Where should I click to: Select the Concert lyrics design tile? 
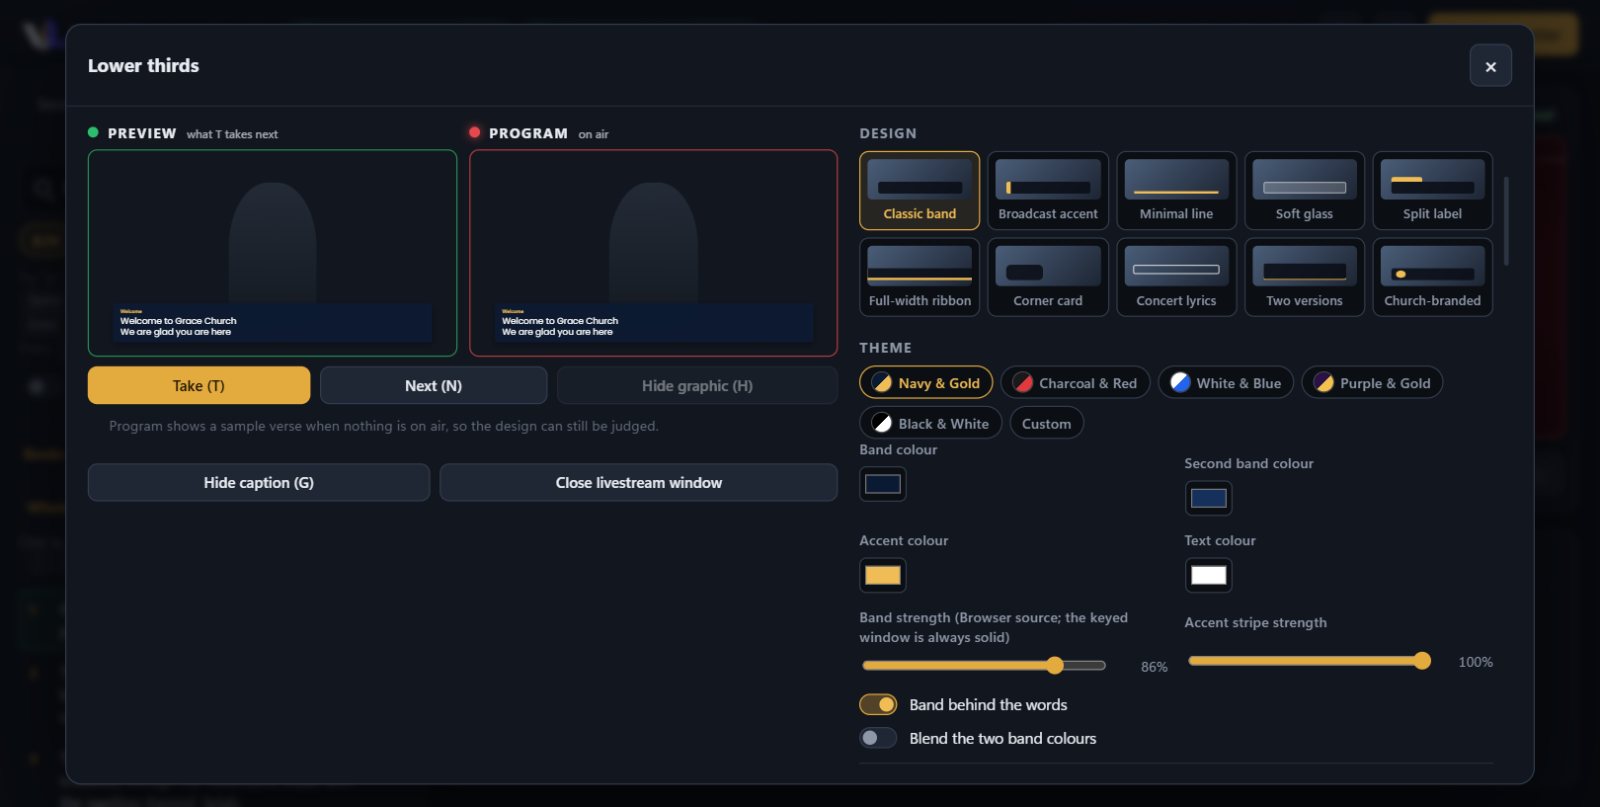click(x=1176, y=277)
